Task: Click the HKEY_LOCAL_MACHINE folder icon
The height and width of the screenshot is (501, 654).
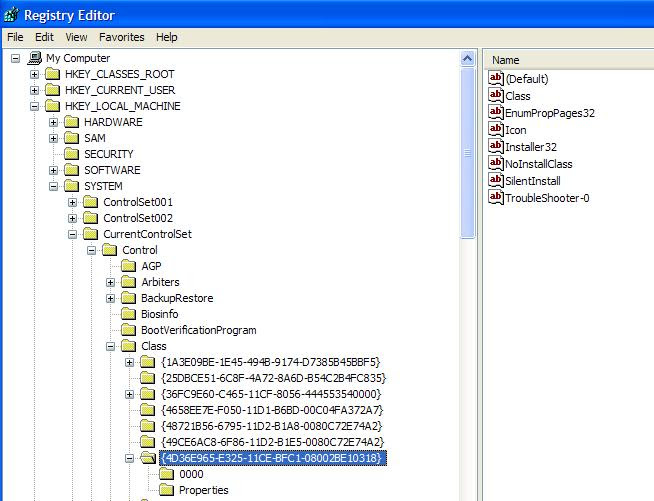Action: pos(53,106)
